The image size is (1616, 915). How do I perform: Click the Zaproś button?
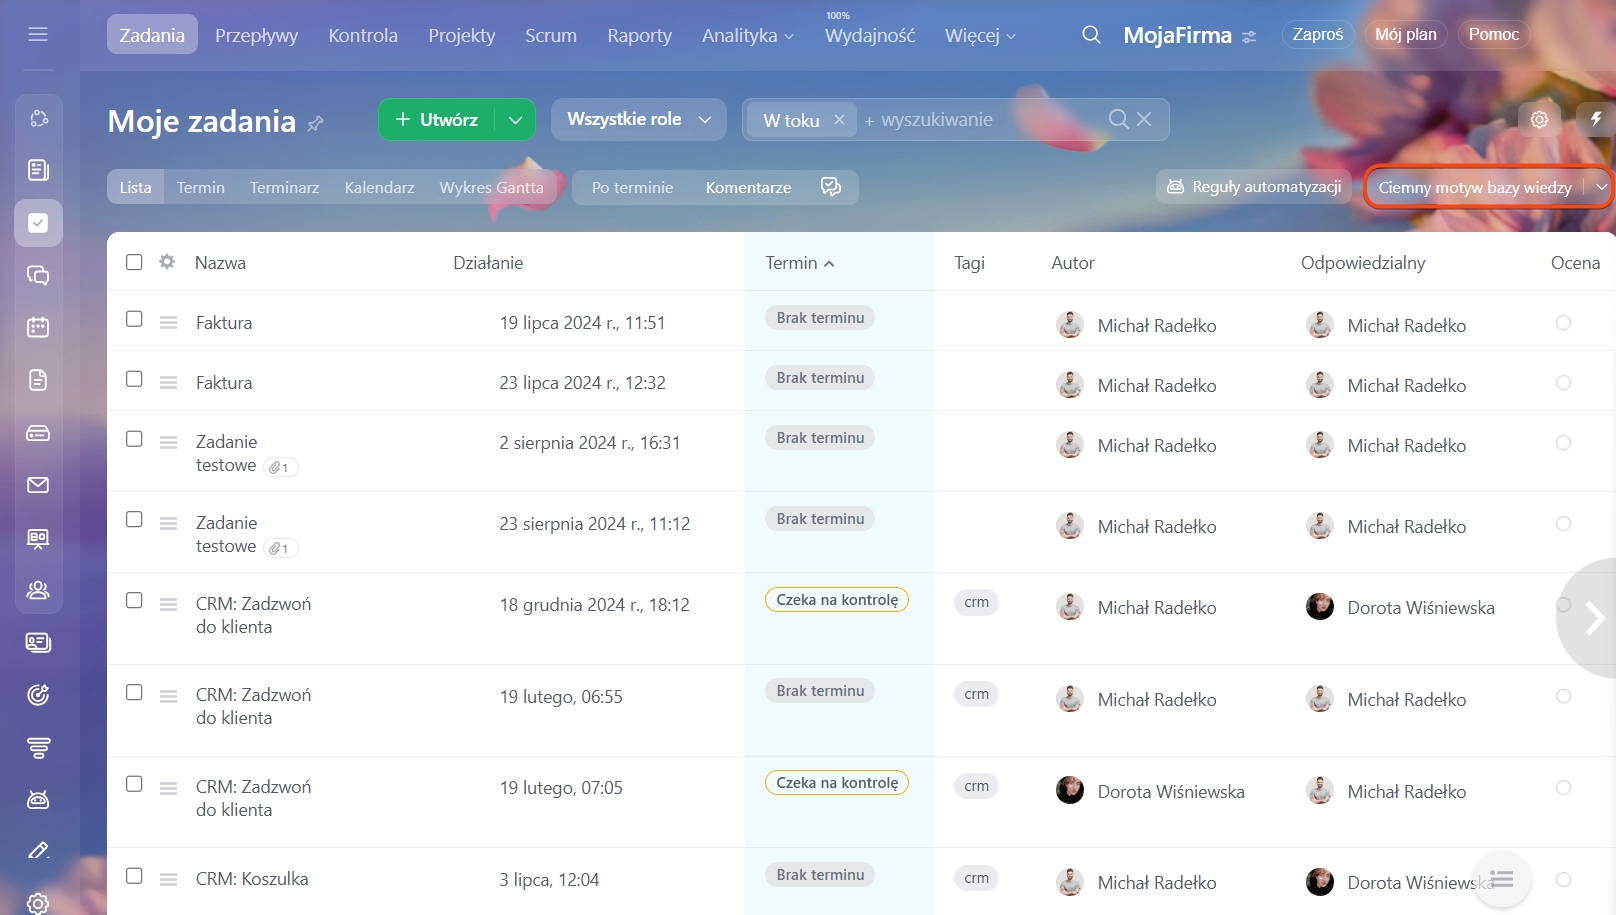tap(1317, 34)
